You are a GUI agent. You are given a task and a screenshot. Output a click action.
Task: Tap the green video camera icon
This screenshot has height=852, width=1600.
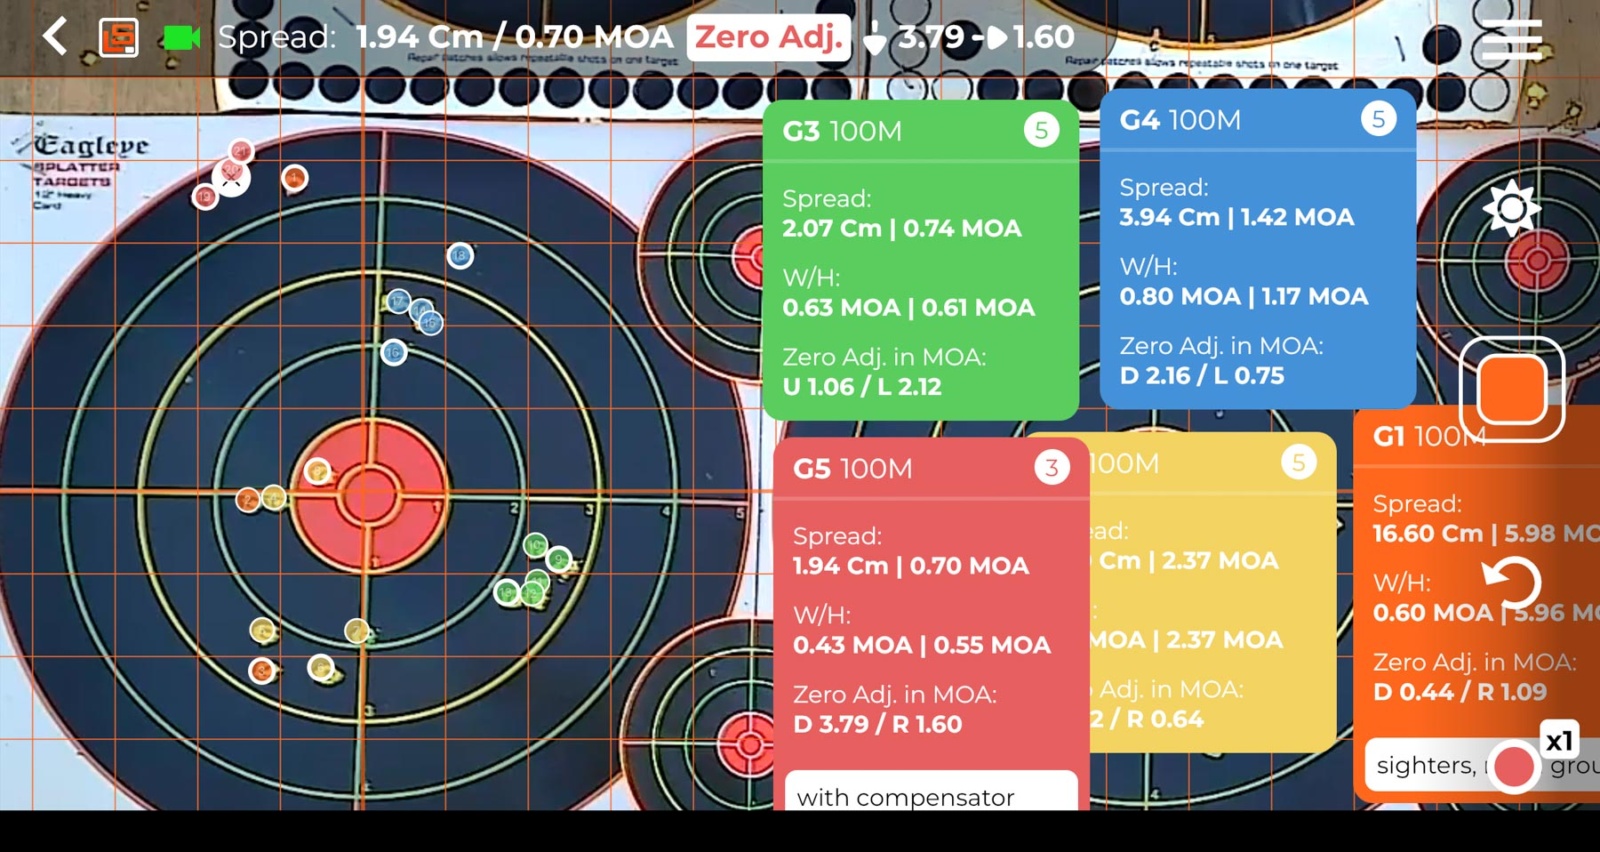coord(180,38)
